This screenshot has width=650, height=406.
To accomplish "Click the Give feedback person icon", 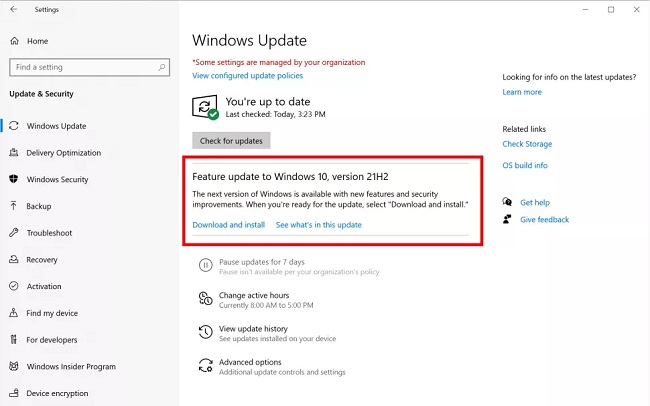I will tap(507, 219).
